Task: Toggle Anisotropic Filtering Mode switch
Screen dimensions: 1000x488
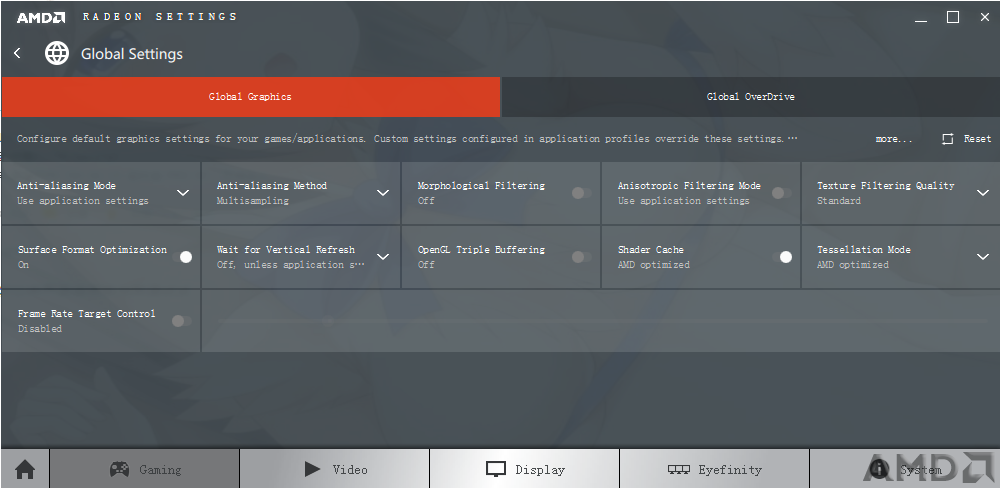Action: (782, 193)
